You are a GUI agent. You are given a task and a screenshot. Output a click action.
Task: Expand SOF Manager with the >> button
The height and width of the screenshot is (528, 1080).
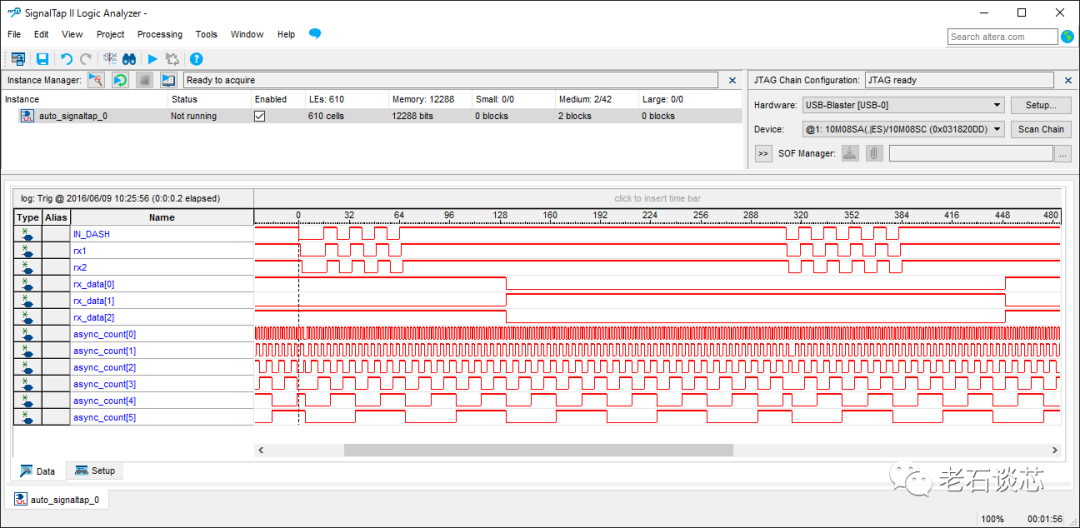[763, 154]
